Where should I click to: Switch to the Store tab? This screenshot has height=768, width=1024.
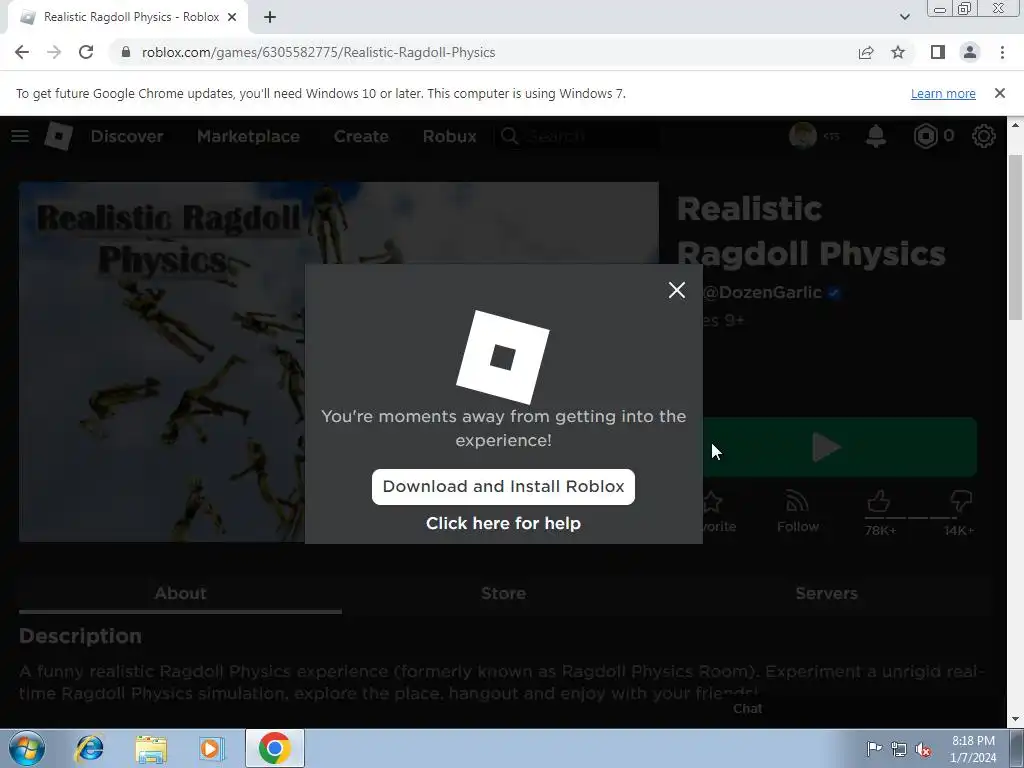click(x=503, y=593)
